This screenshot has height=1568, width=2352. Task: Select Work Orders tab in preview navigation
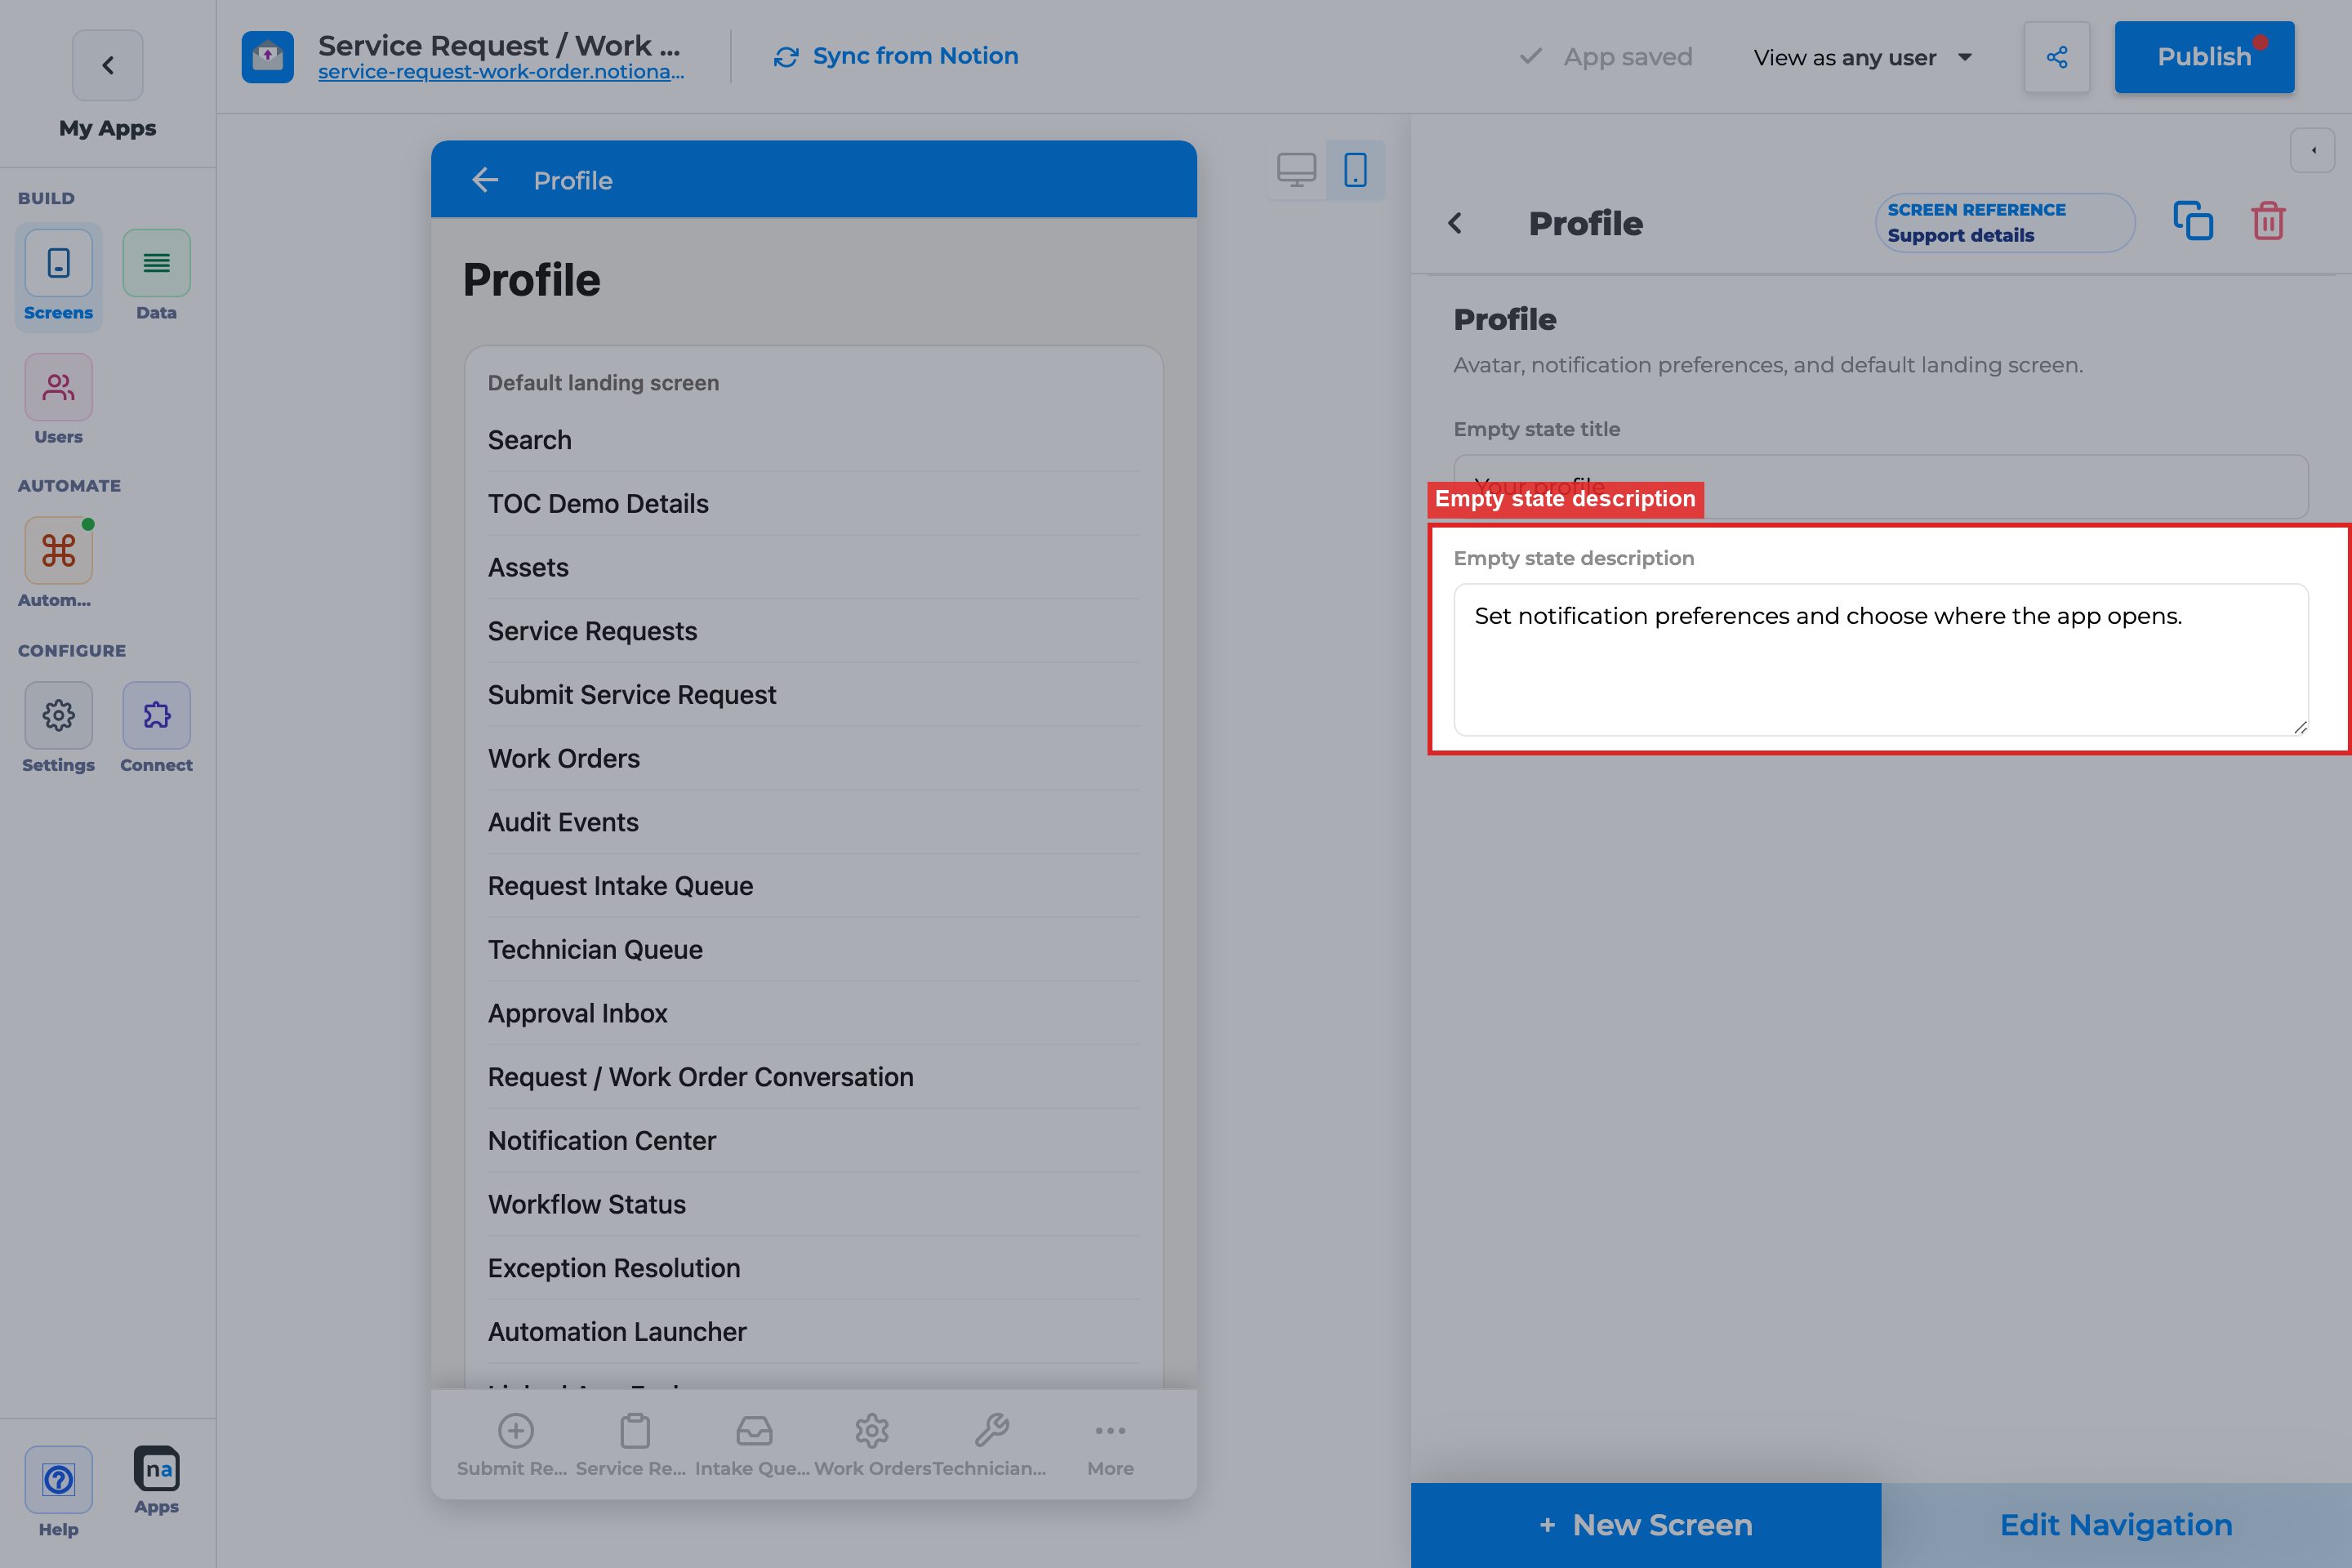(x=872, y=1445)
